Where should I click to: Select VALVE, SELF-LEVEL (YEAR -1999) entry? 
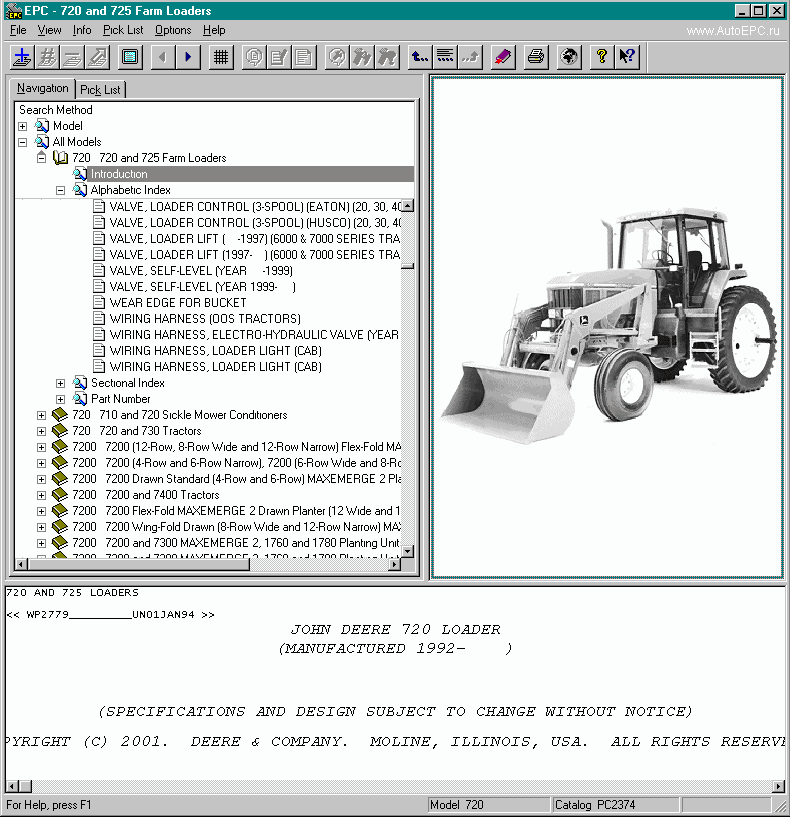click(x=201, y=270)
